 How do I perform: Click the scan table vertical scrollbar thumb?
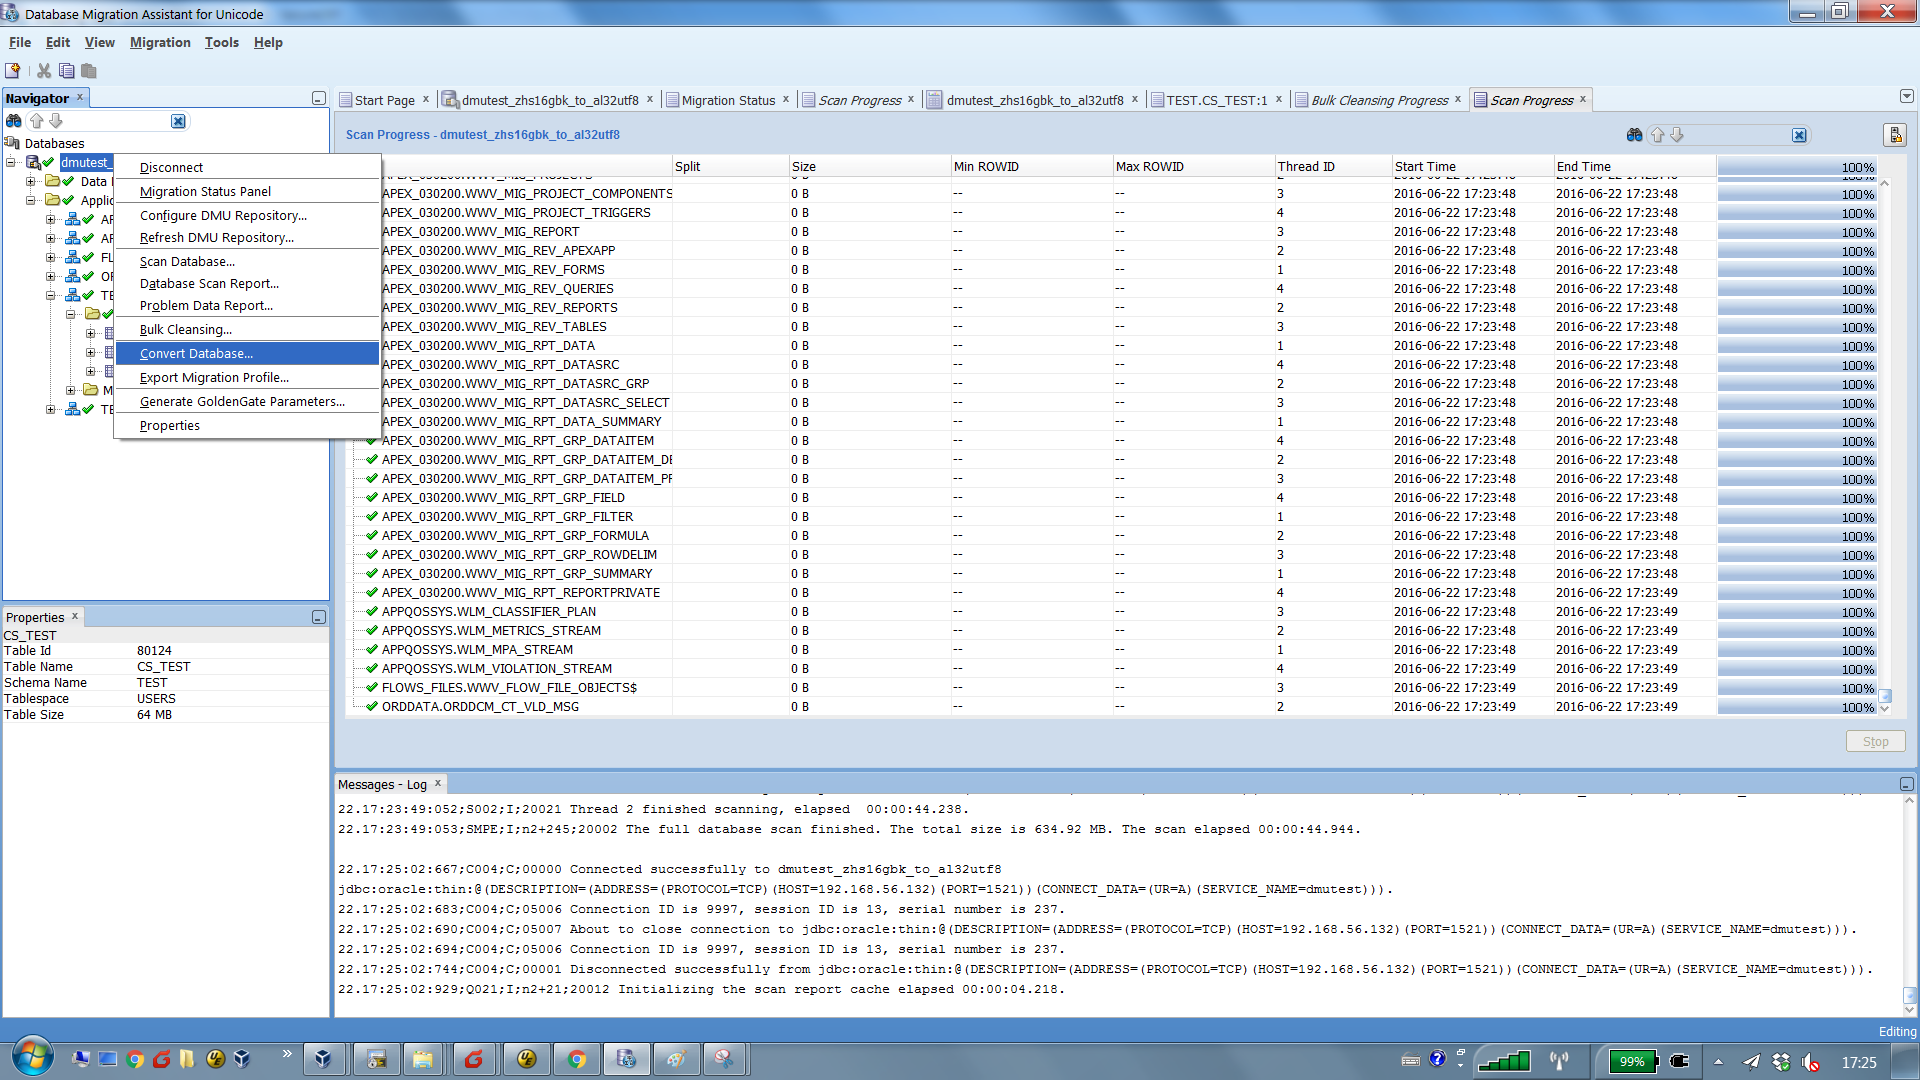pyautogui.click(x=1884, y=696)
